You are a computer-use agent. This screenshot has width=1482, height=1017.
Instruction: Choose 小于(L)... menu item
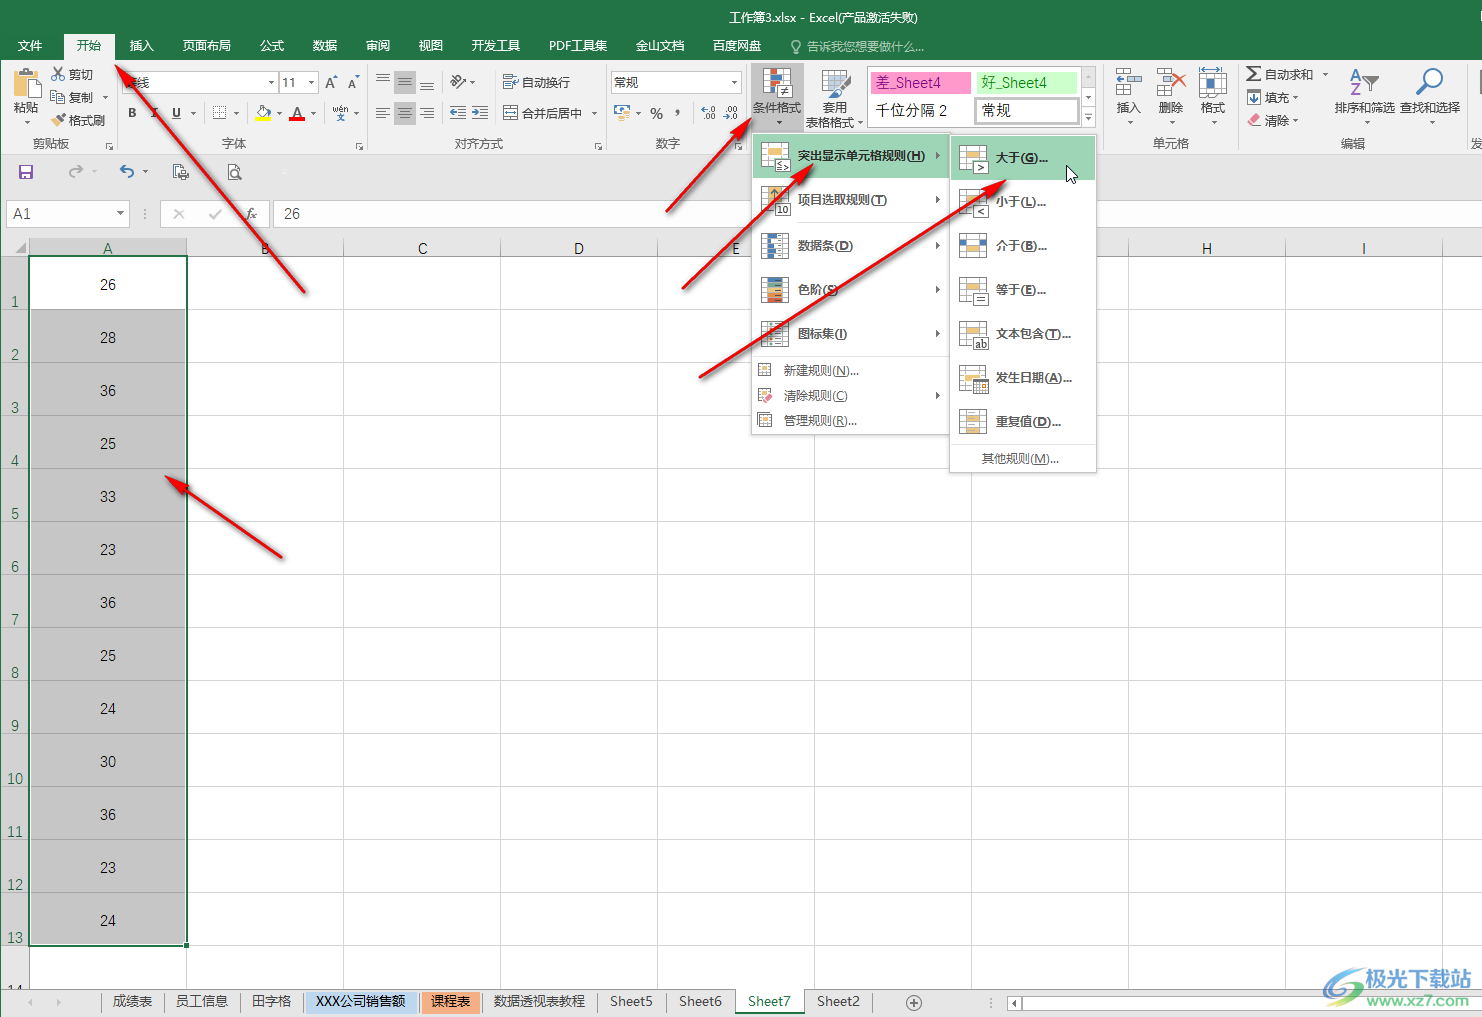coord(1023,202)
